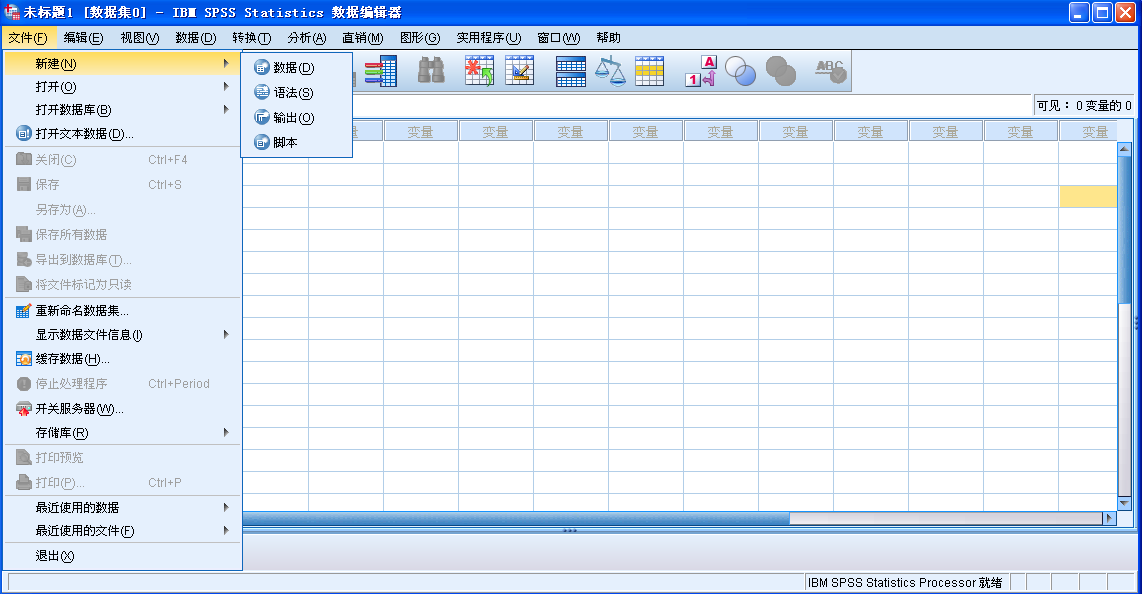1142x594 pixels.
Task: Open the 分析 menu in the menu bar
Action: (x=306, y=38)
